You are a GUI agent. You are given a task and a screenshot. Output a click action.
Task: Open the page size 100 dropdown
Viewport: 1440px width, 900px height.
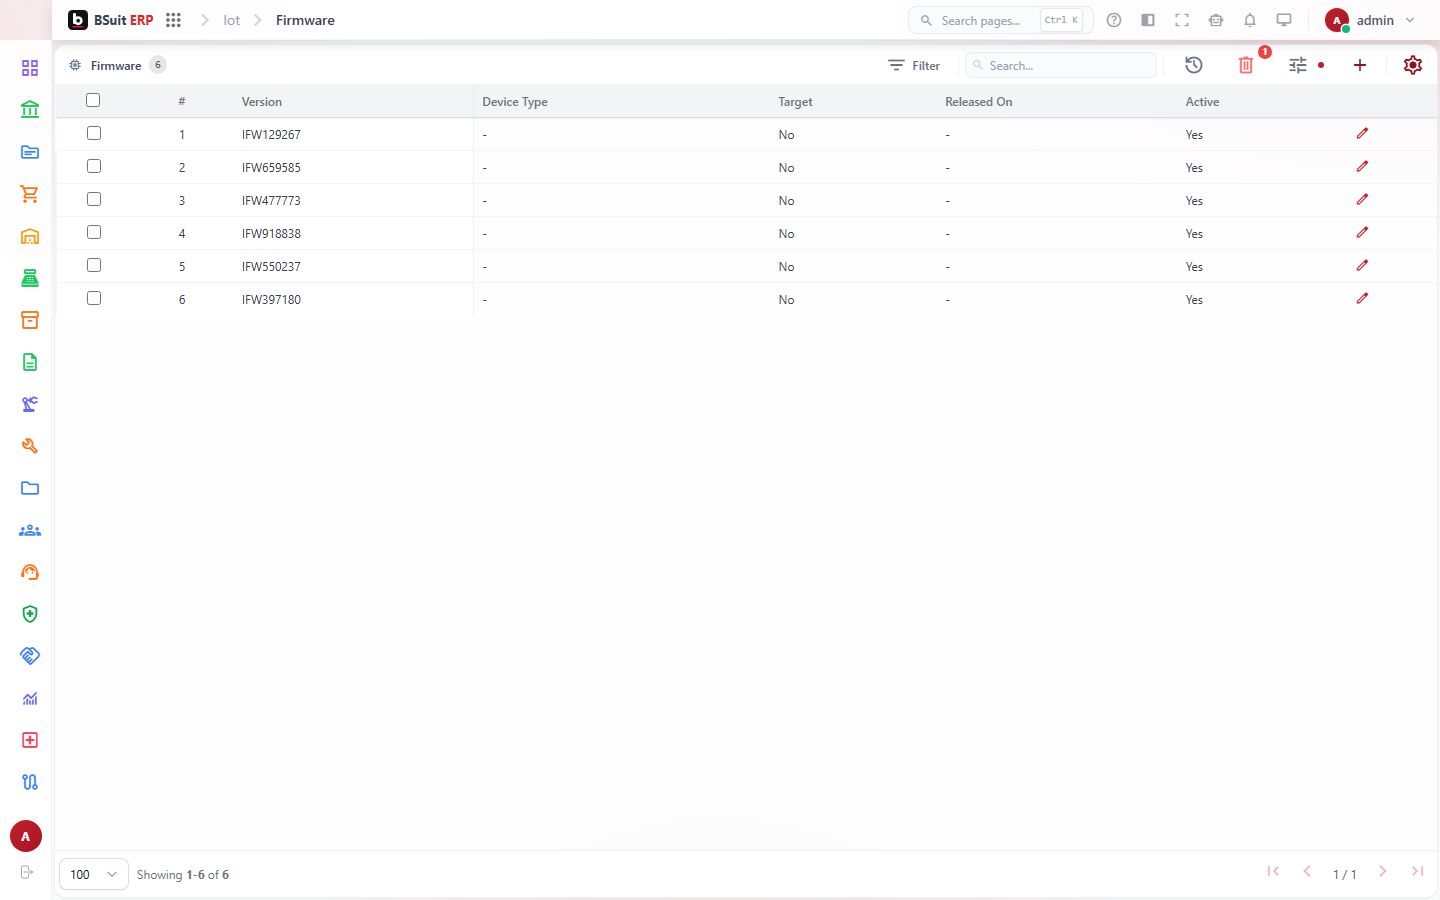pos(94,874)
